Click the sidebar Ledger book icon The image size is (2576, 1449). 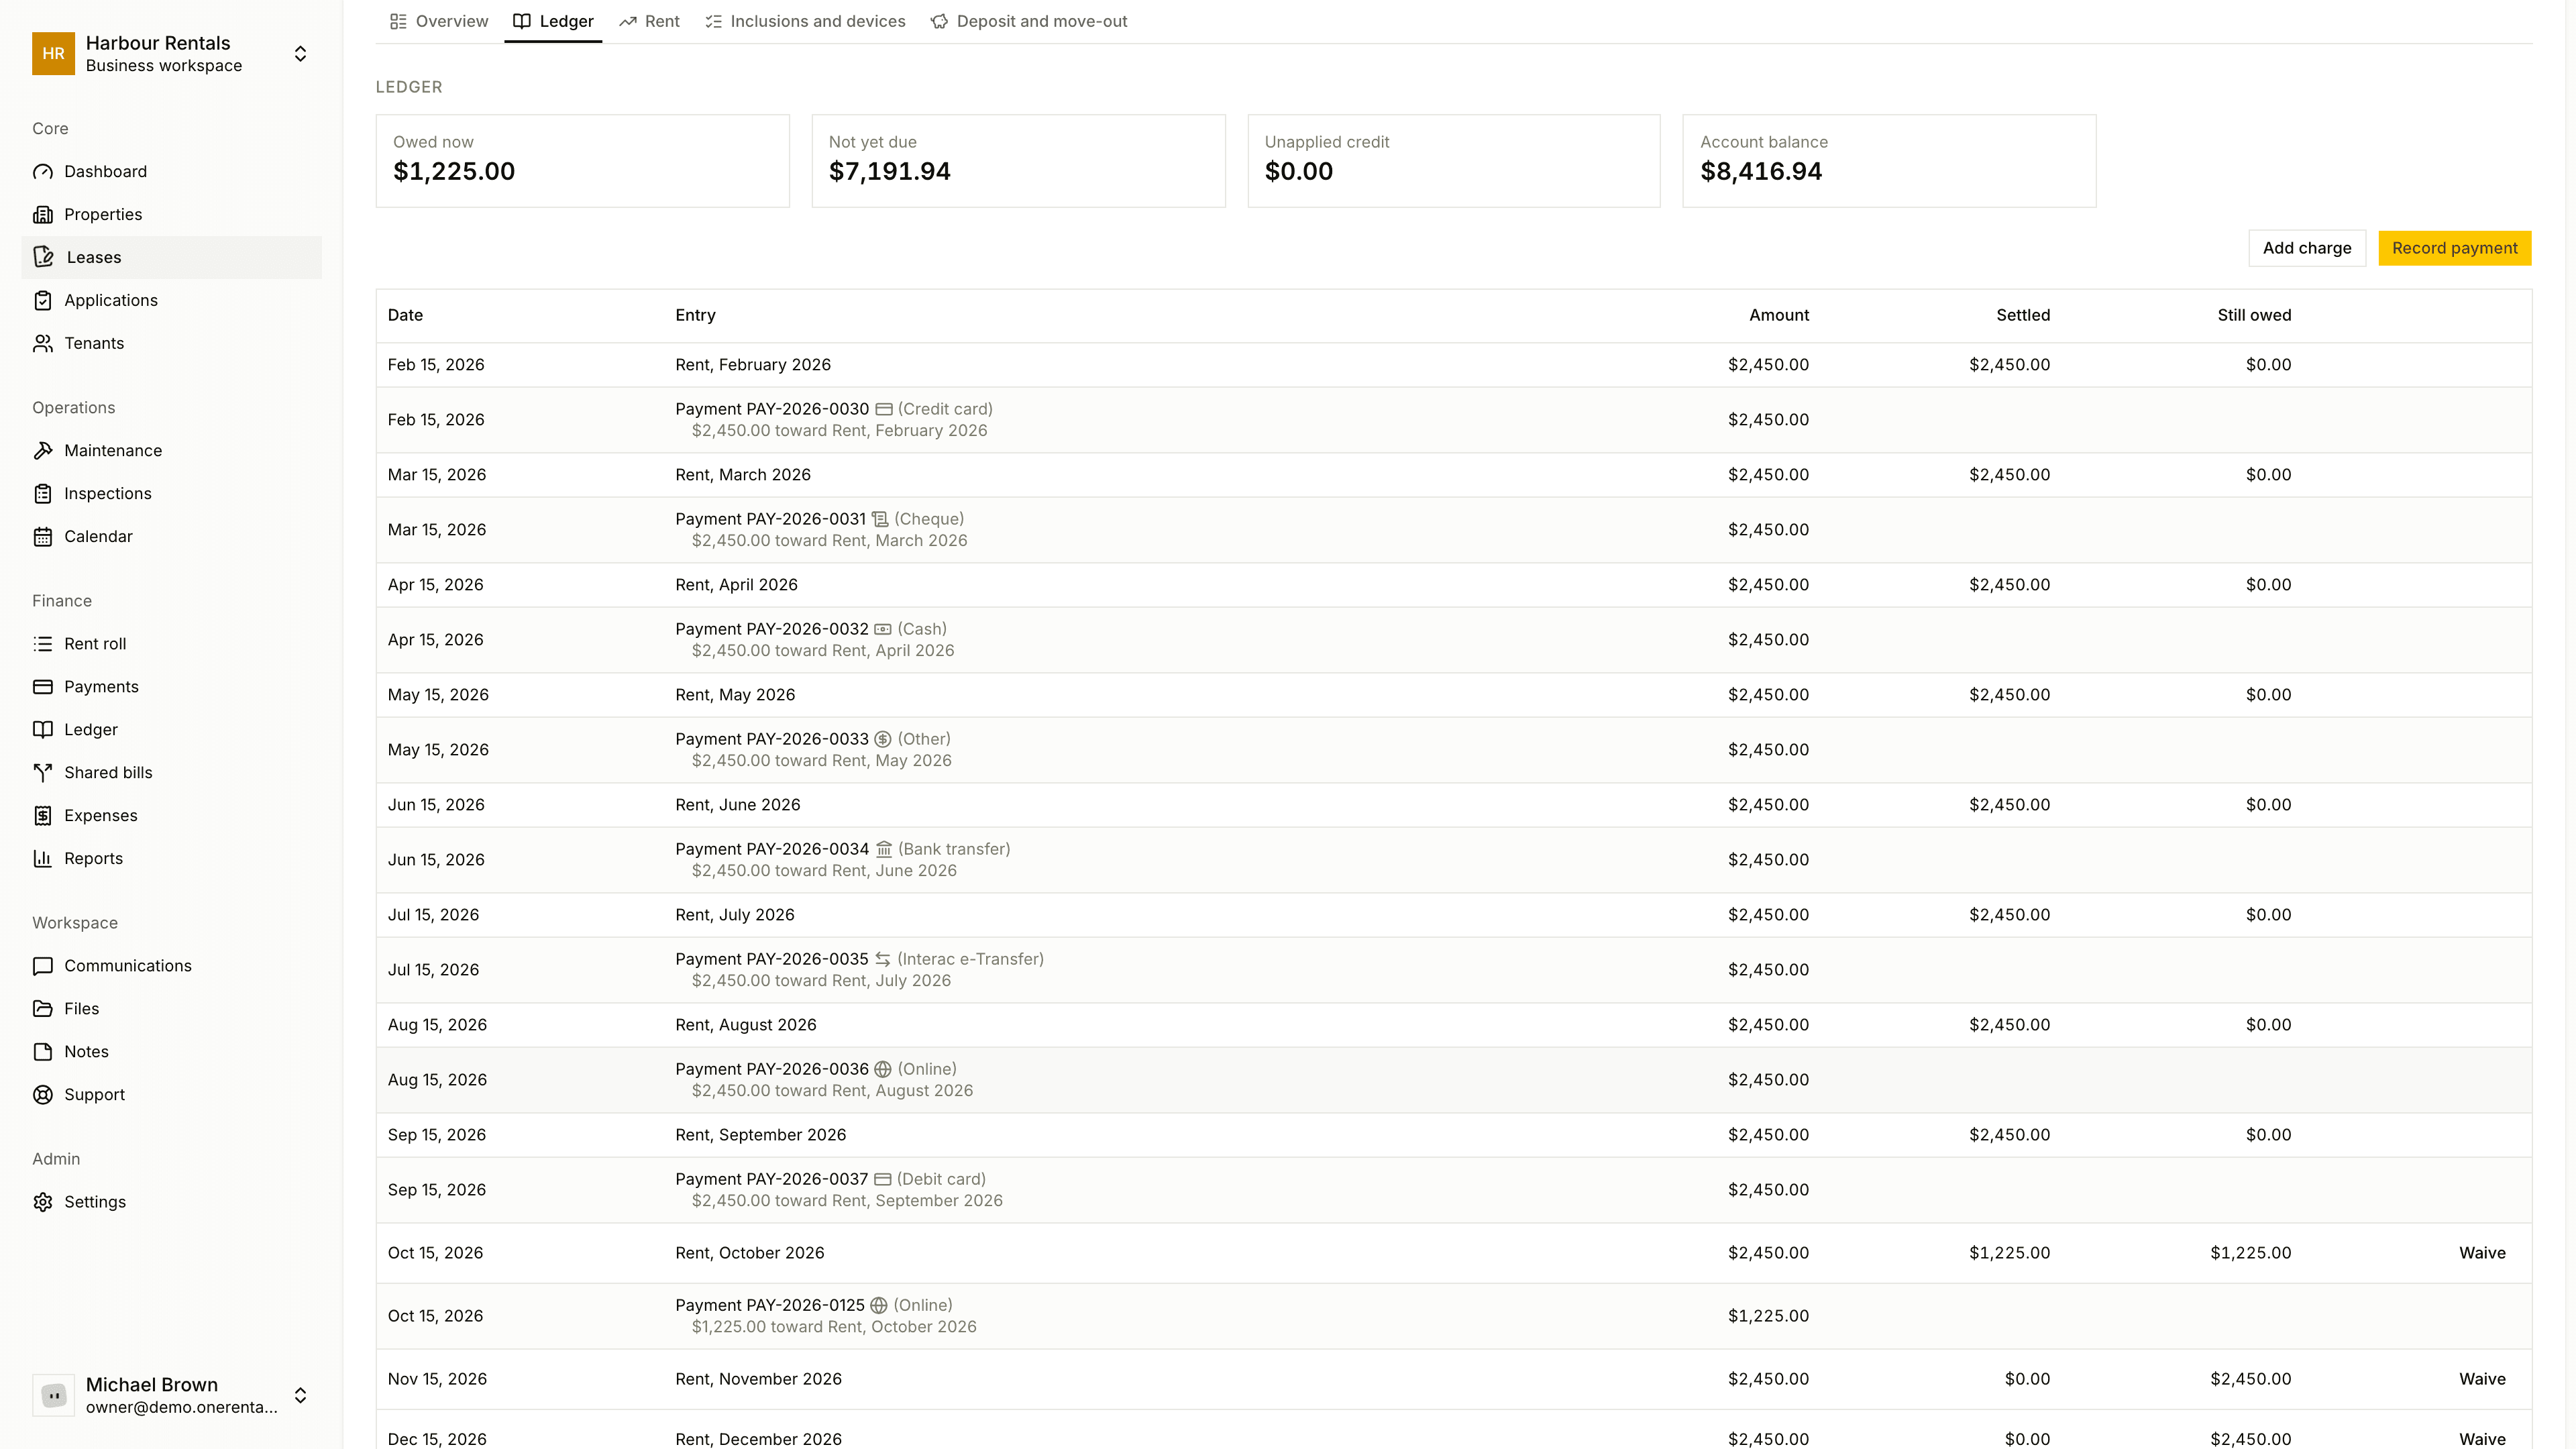43,730
